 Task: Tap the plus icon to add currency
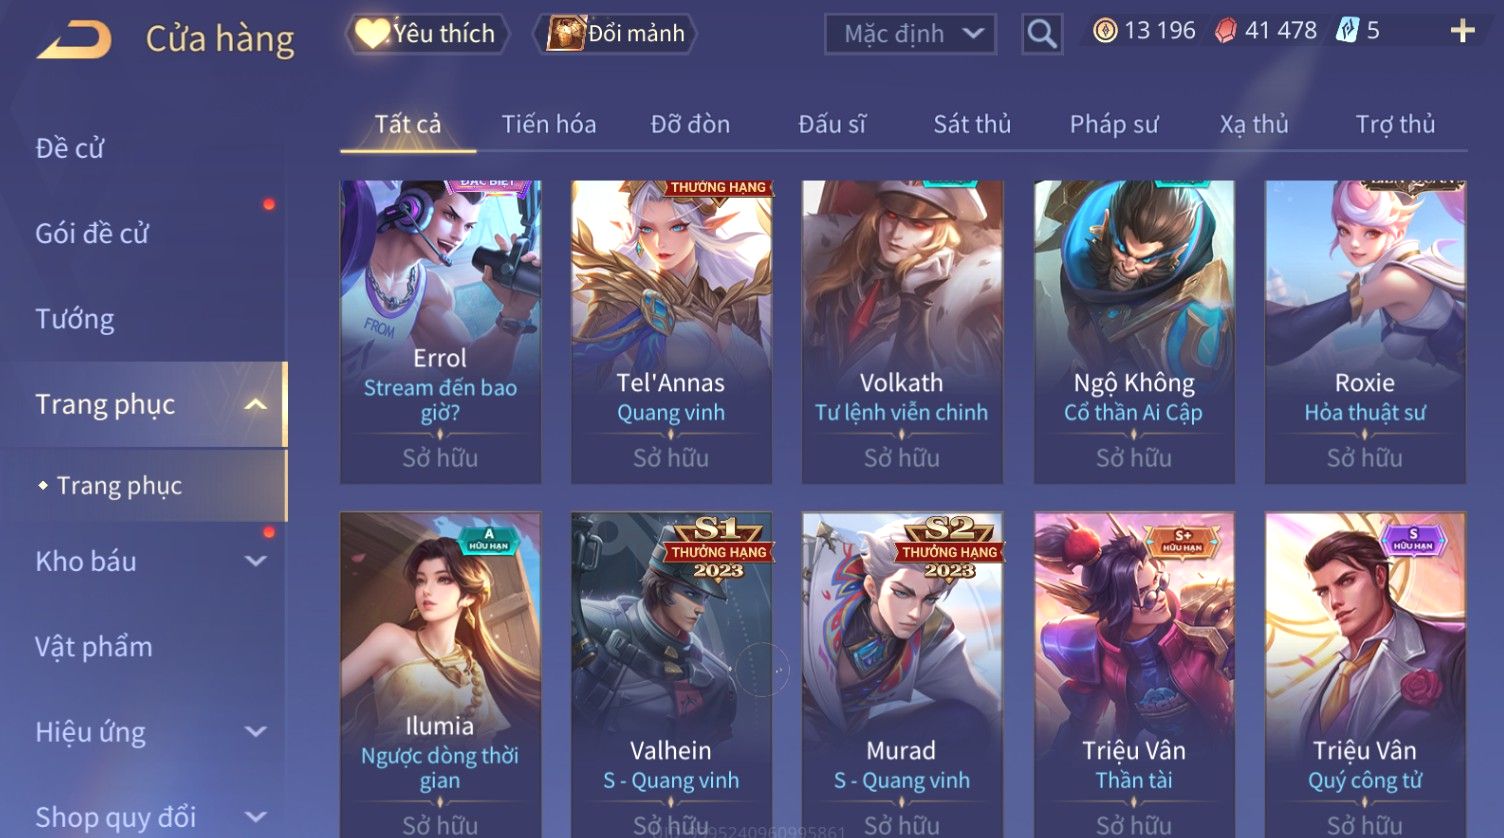tap(1462, 31)
